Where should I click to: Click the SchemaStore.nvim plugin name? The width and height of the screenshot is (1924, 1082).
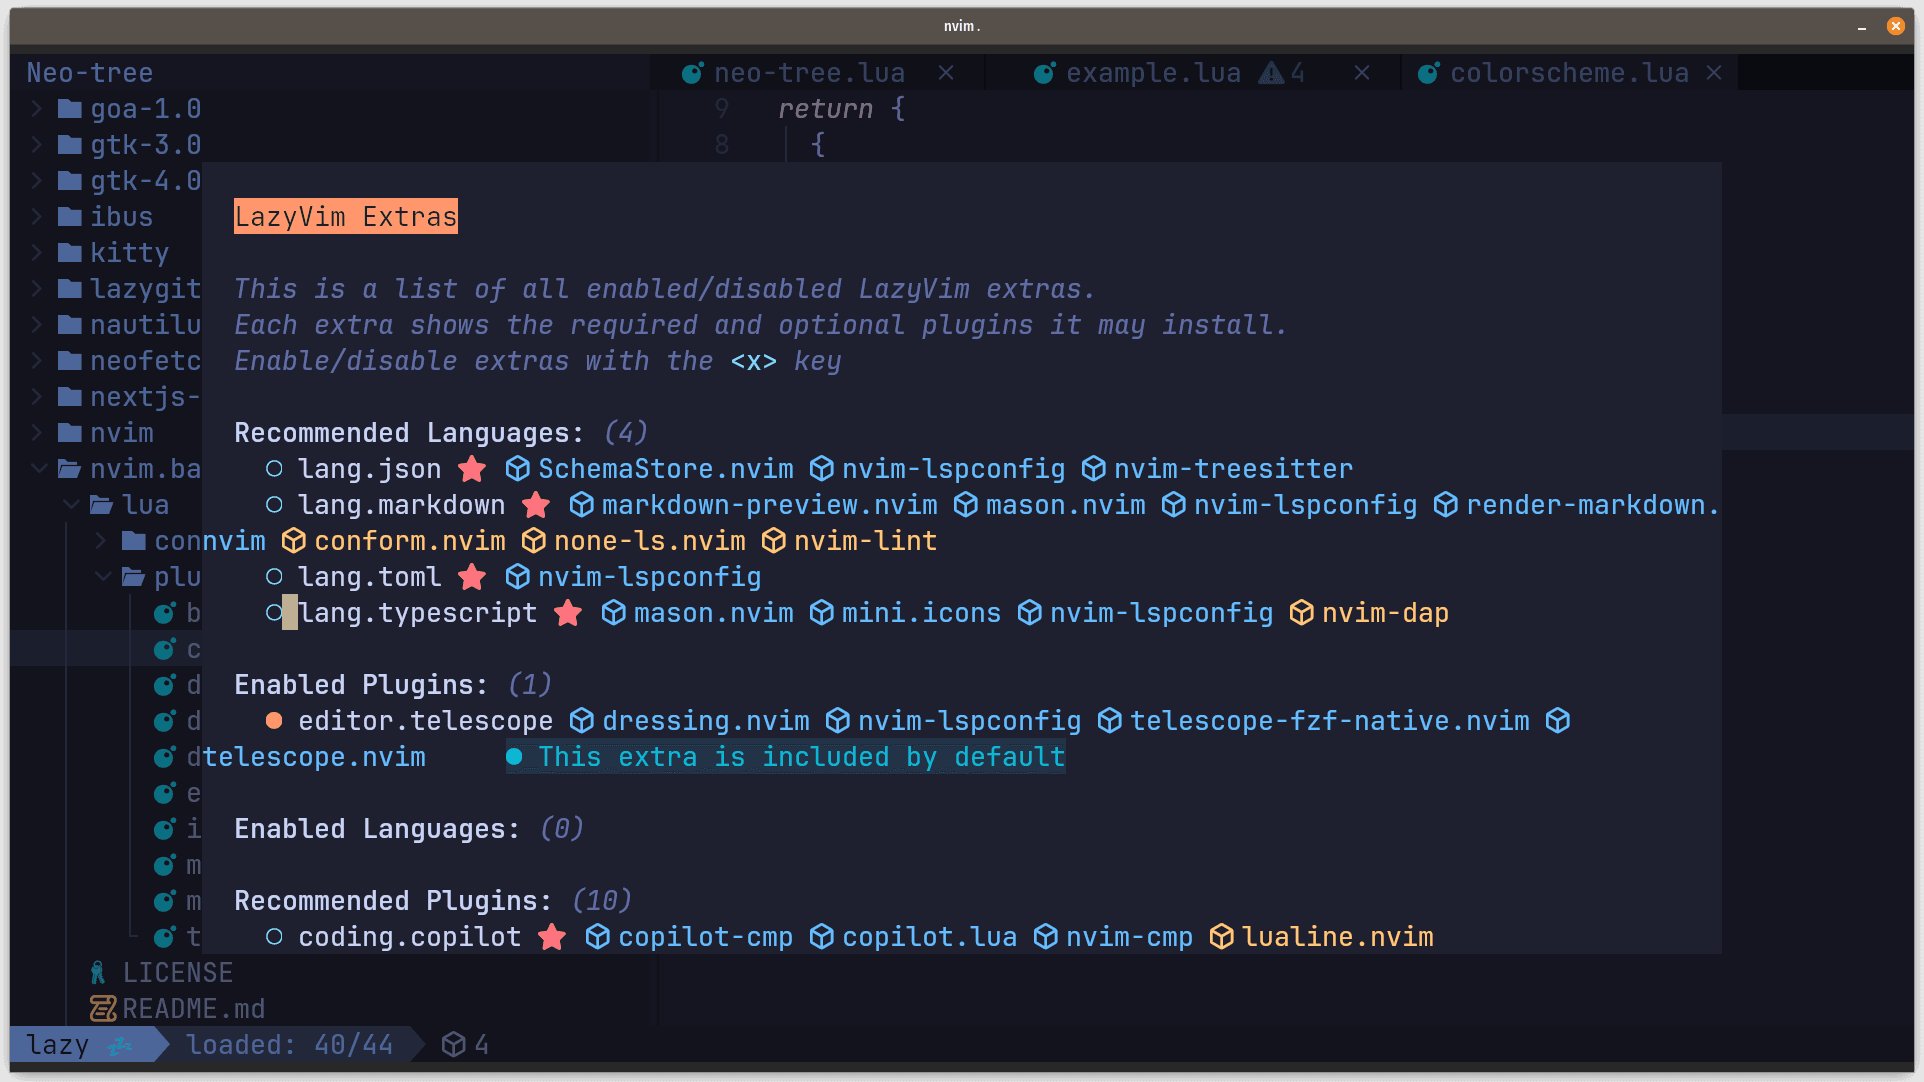coord(666,469)
